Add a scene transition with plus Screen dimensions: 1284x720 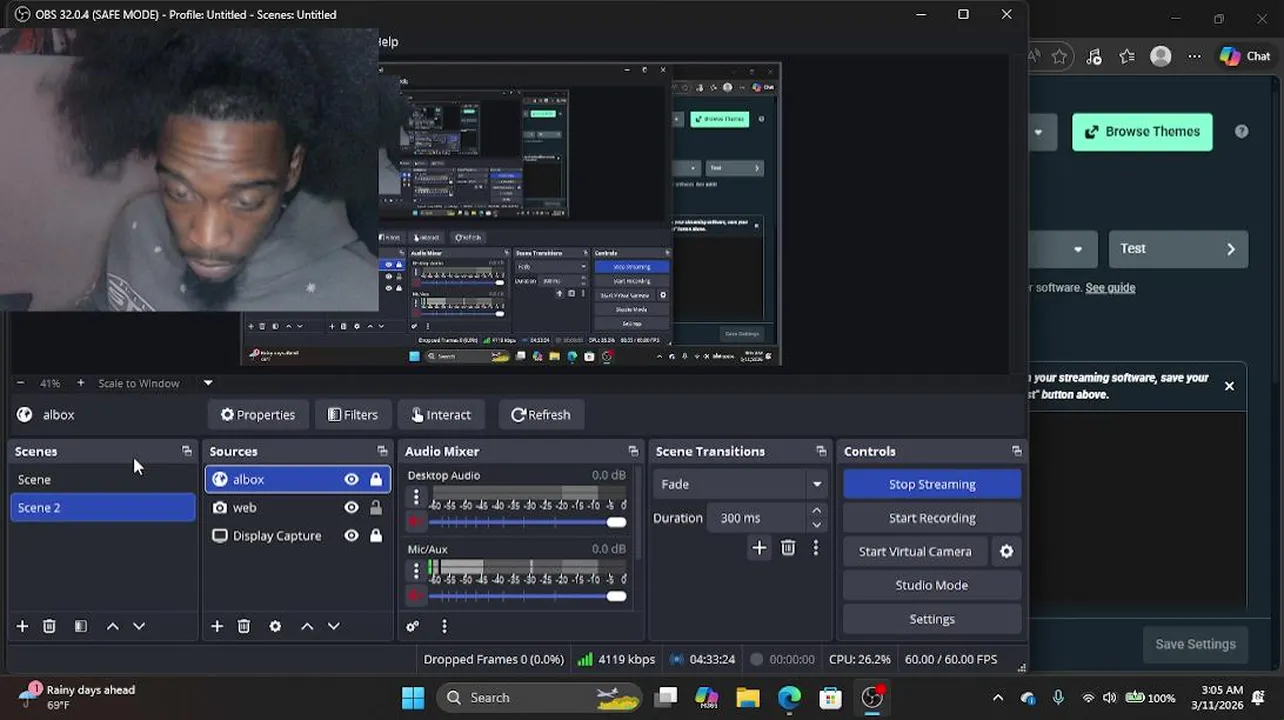(x=759, y=547)
